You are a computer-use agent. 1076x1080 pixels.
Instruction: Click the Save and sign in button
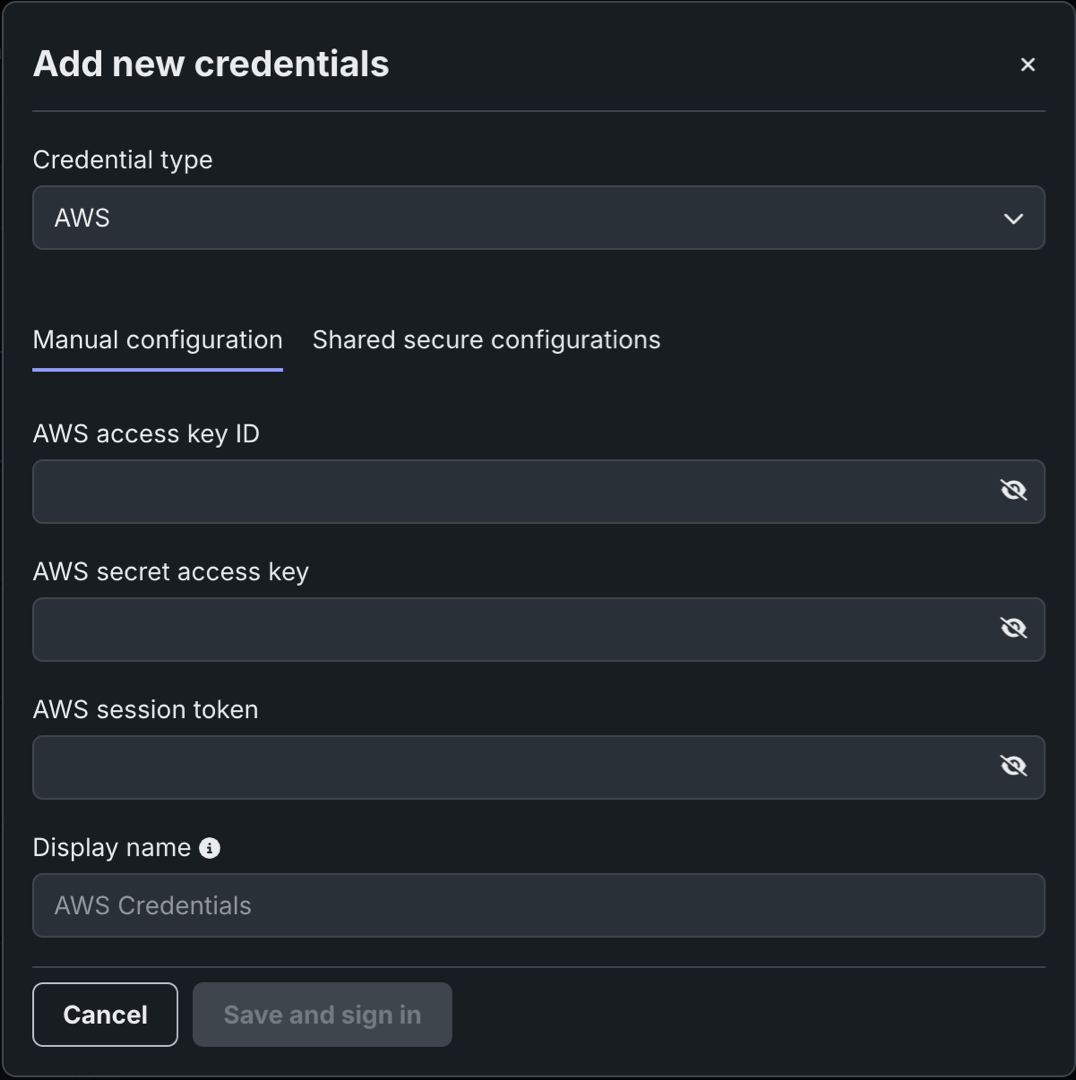tap(322, 1015)
